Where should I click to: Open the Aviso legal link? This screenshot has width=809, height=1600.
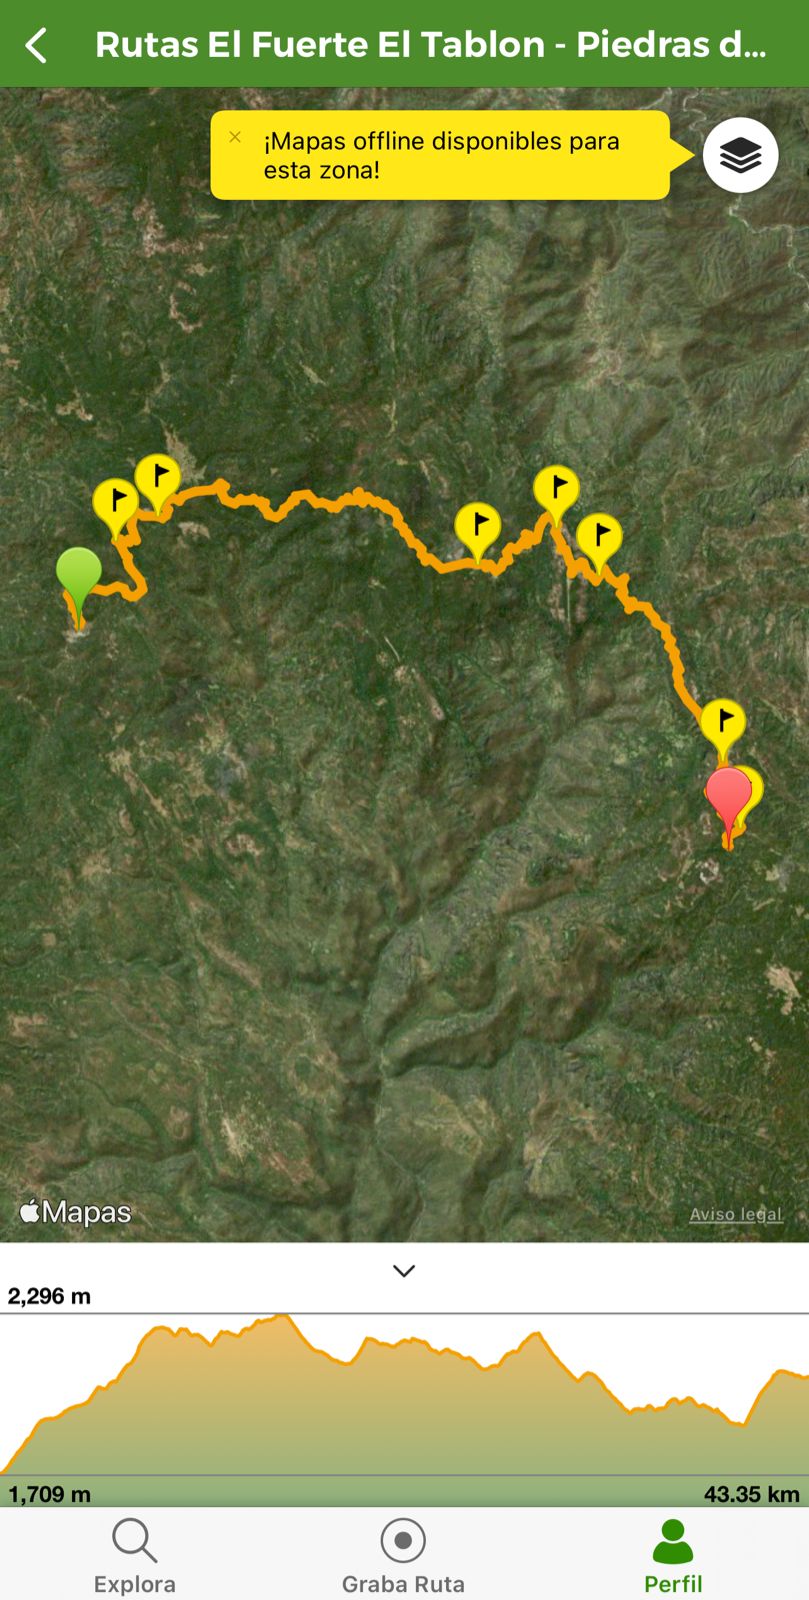point(736,1214)
